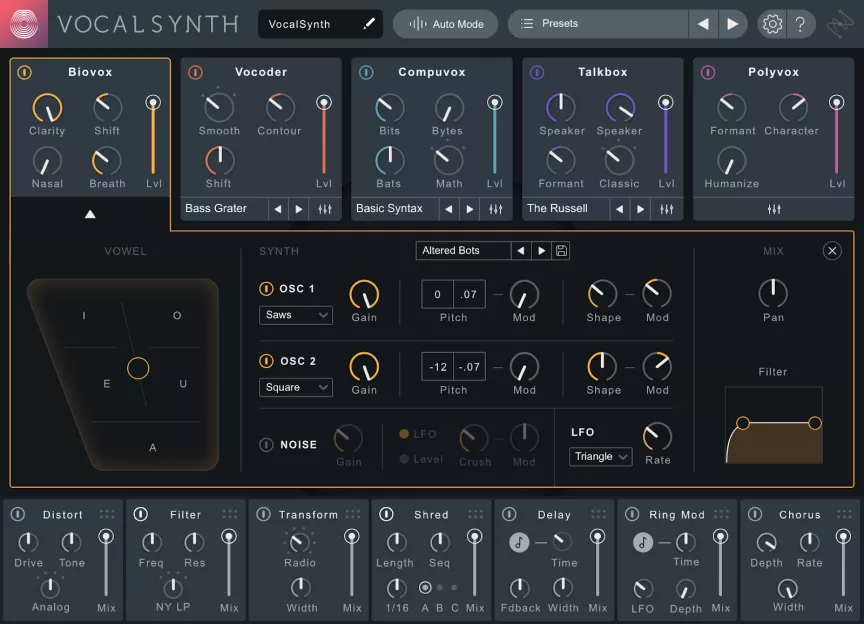Click the pencil edit name icon

click(369, 24)
